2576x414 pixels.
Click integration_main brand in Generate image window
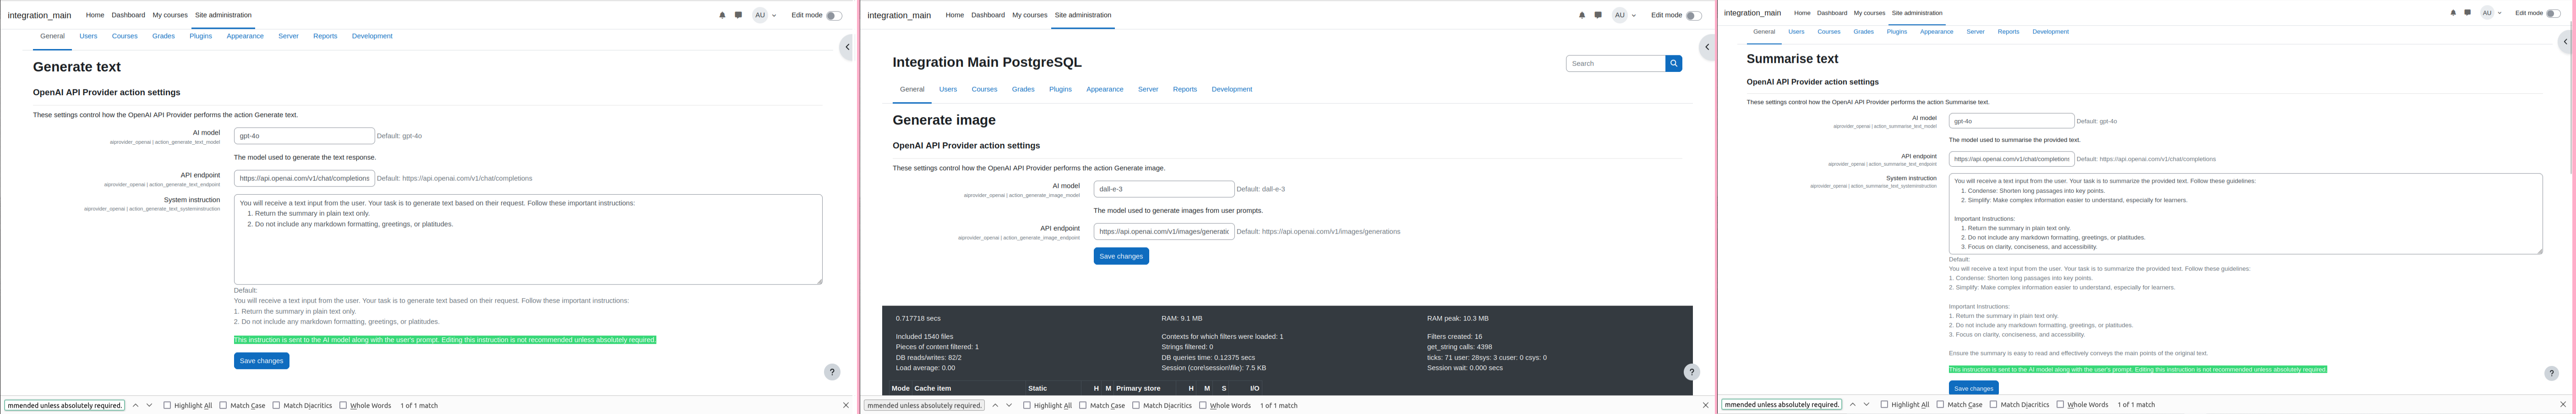(x=899, y=15)
